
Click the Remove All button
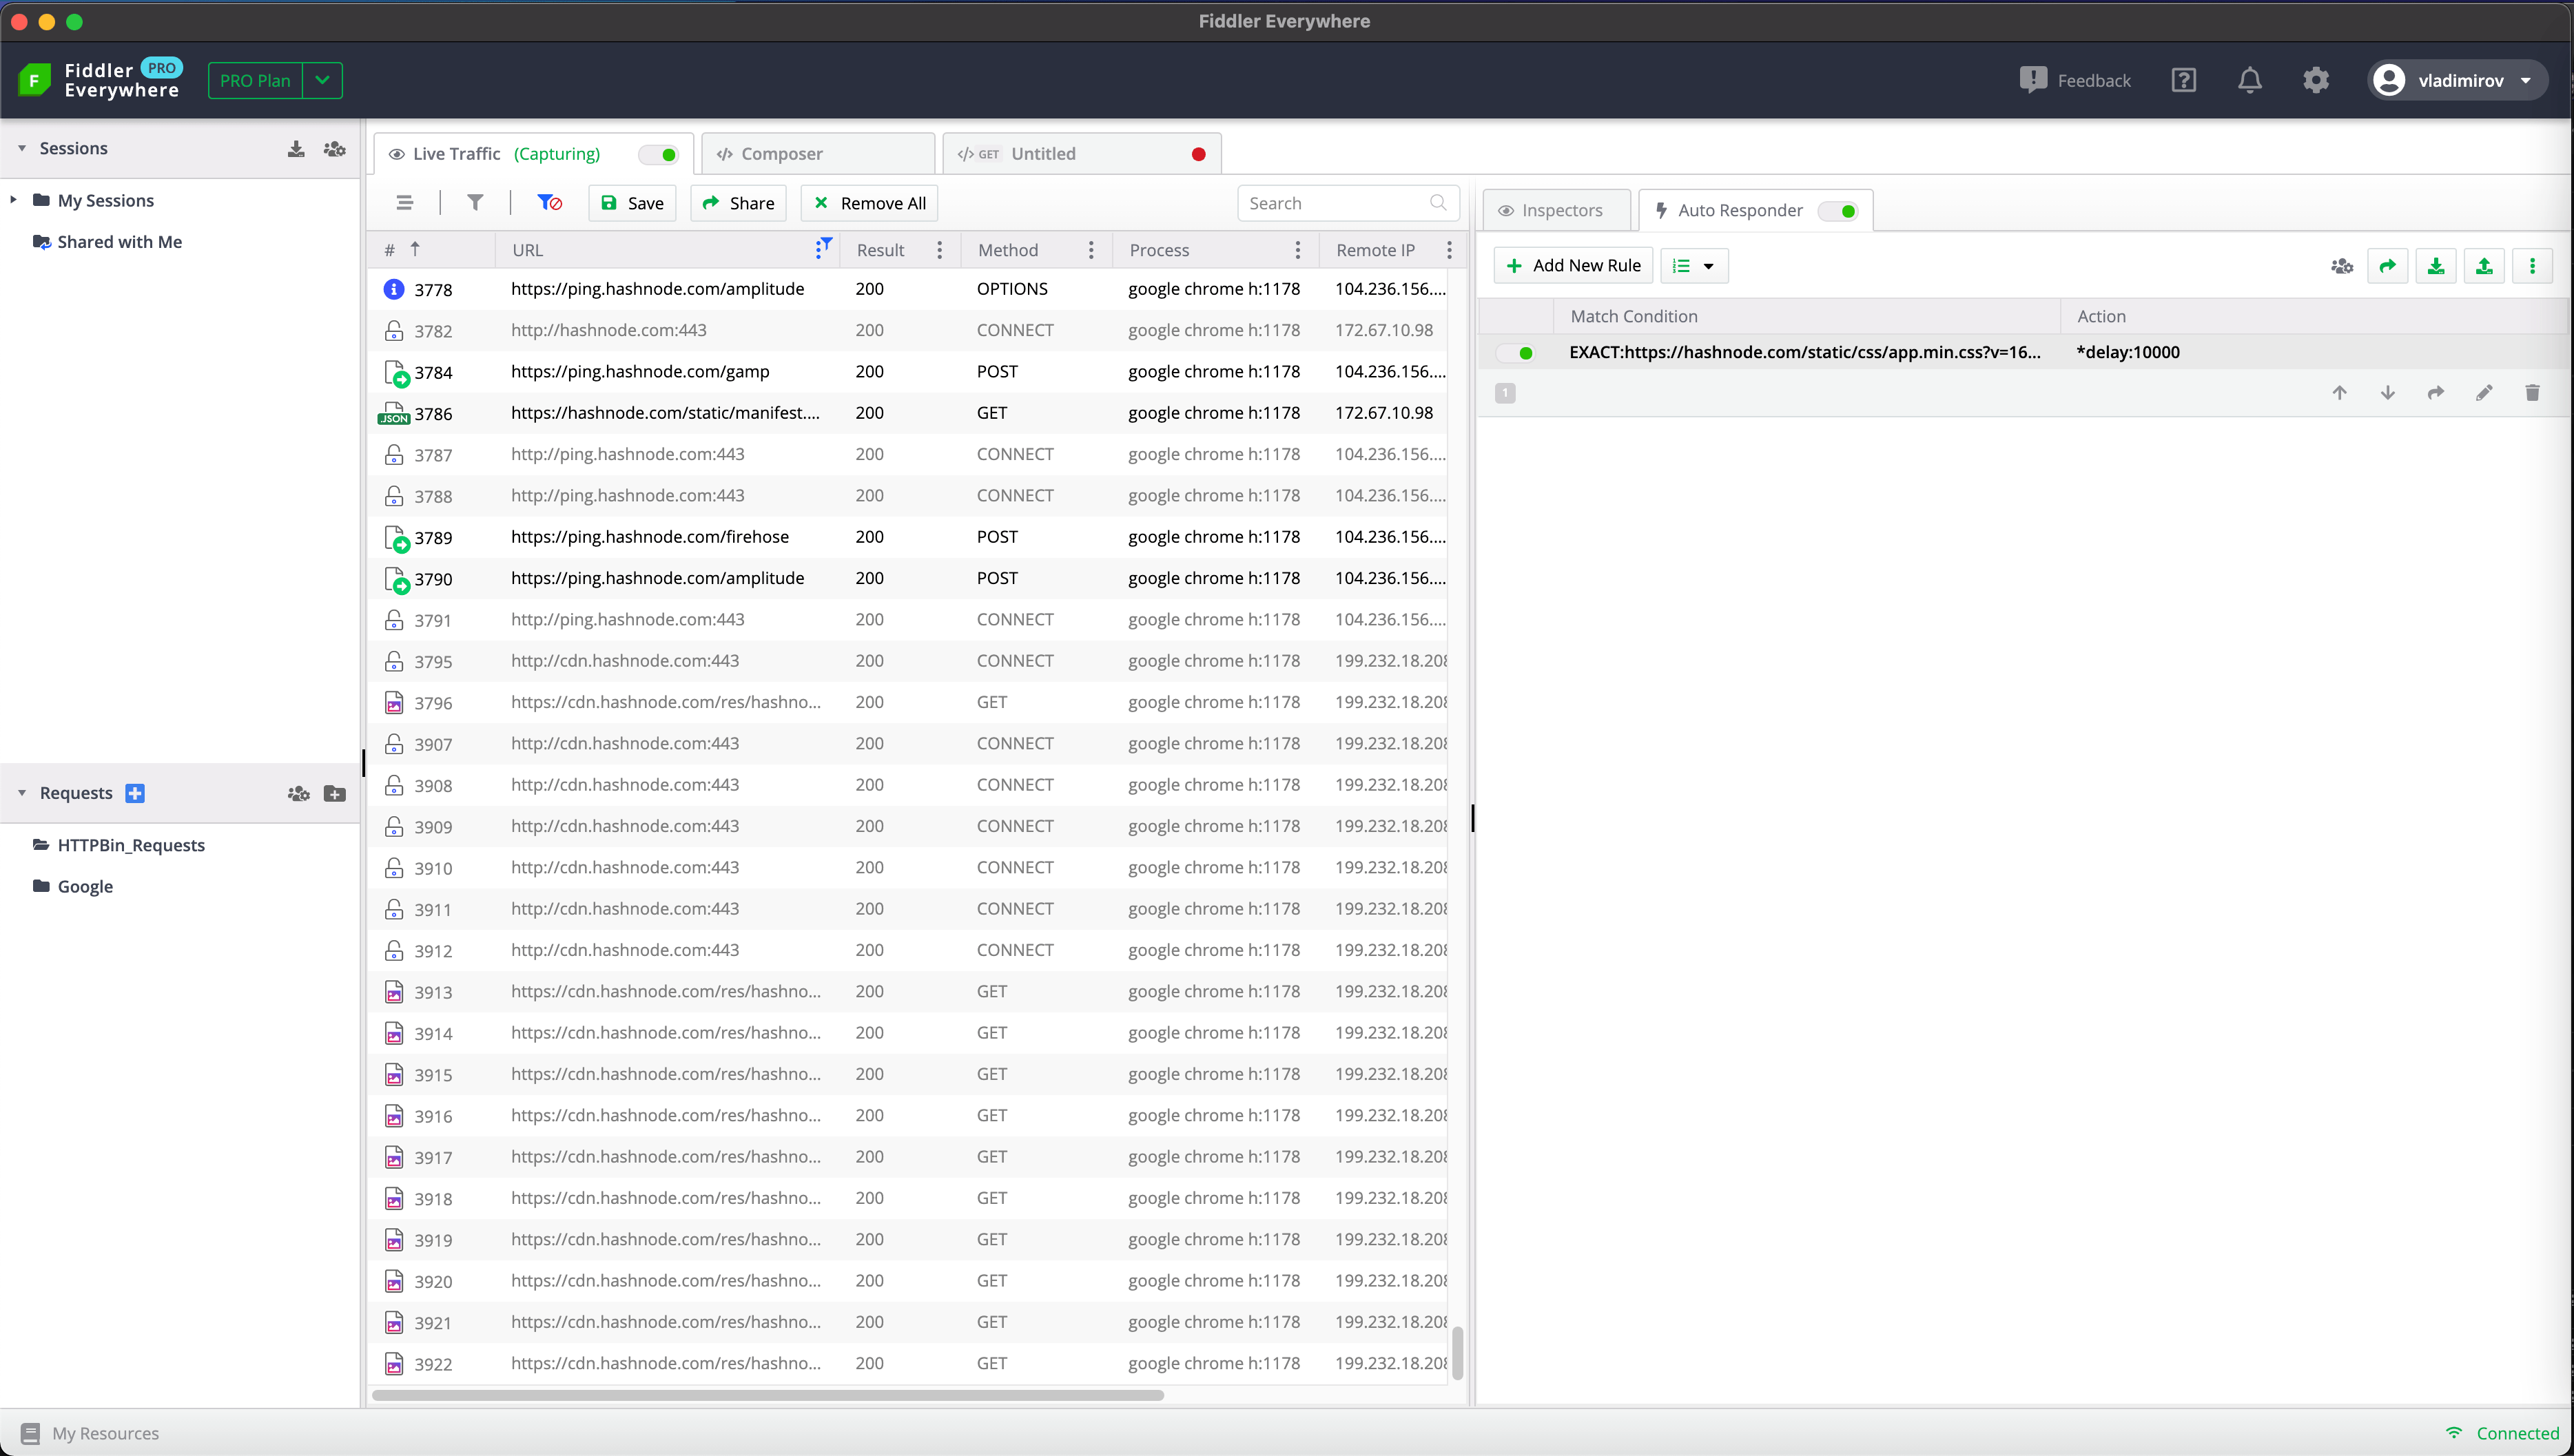[x=869, y=203]
